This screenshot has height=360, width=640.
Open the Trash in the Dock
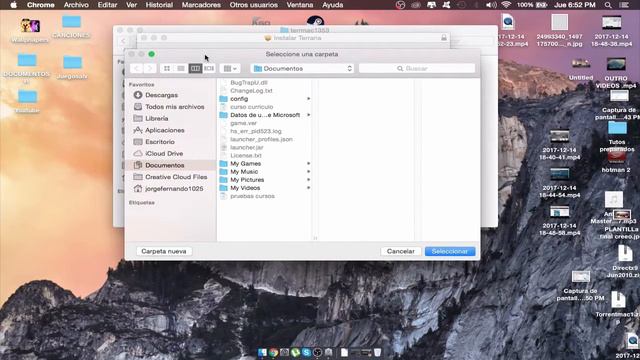378,352
